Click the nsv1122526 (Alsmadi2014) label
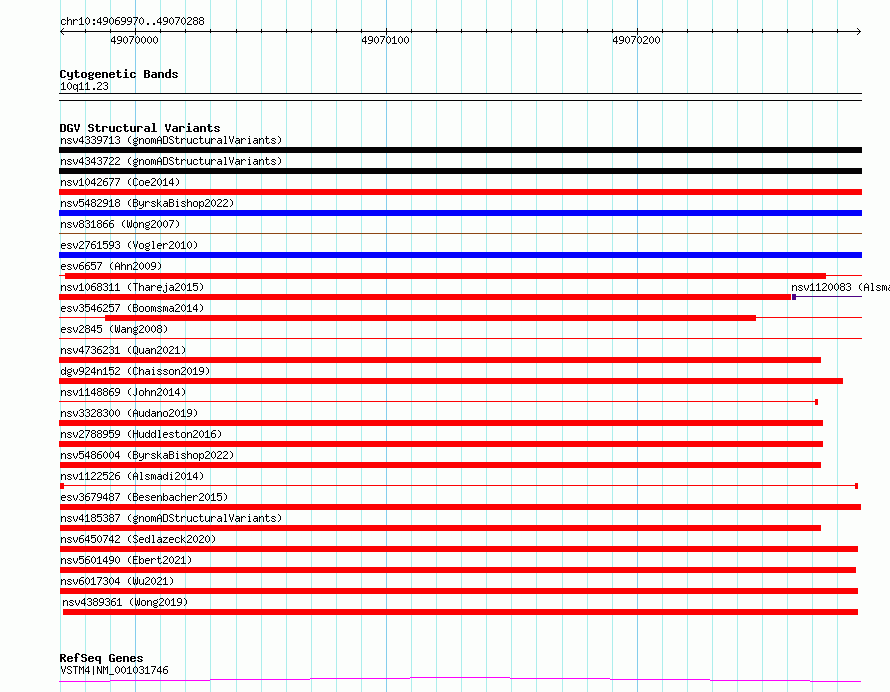The height and width of the screenshot is (692, 890). point(132,476)
